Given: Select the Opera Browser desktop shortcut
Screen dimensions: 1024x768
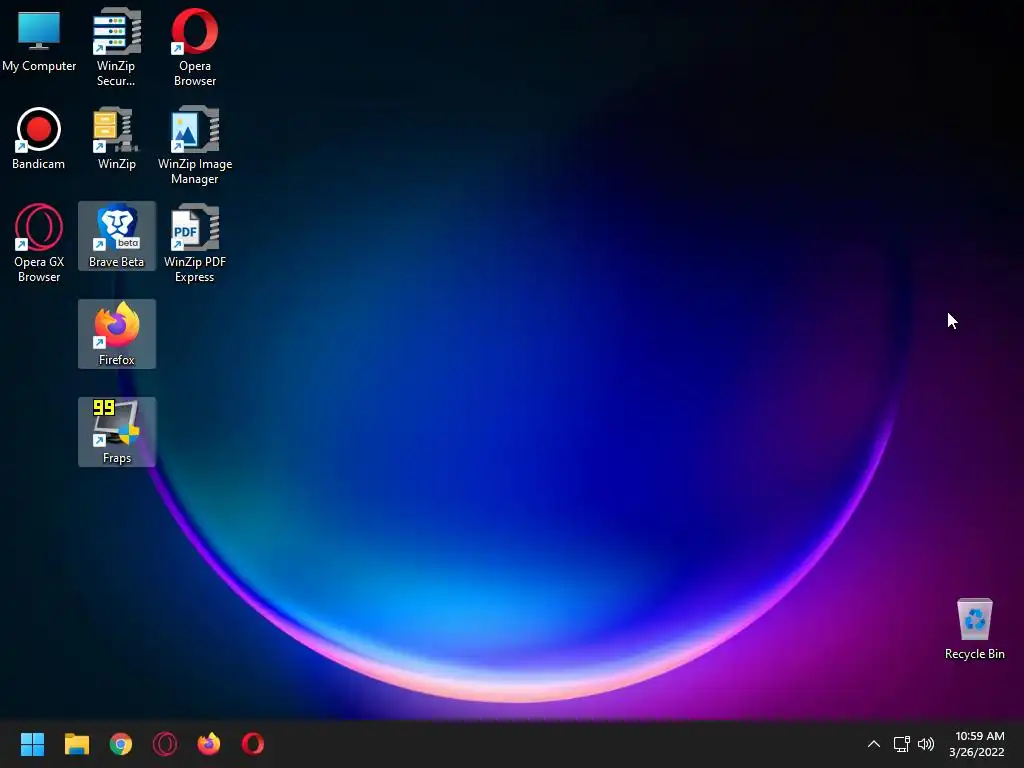Looking at the screenshot, I should point(195,47).
